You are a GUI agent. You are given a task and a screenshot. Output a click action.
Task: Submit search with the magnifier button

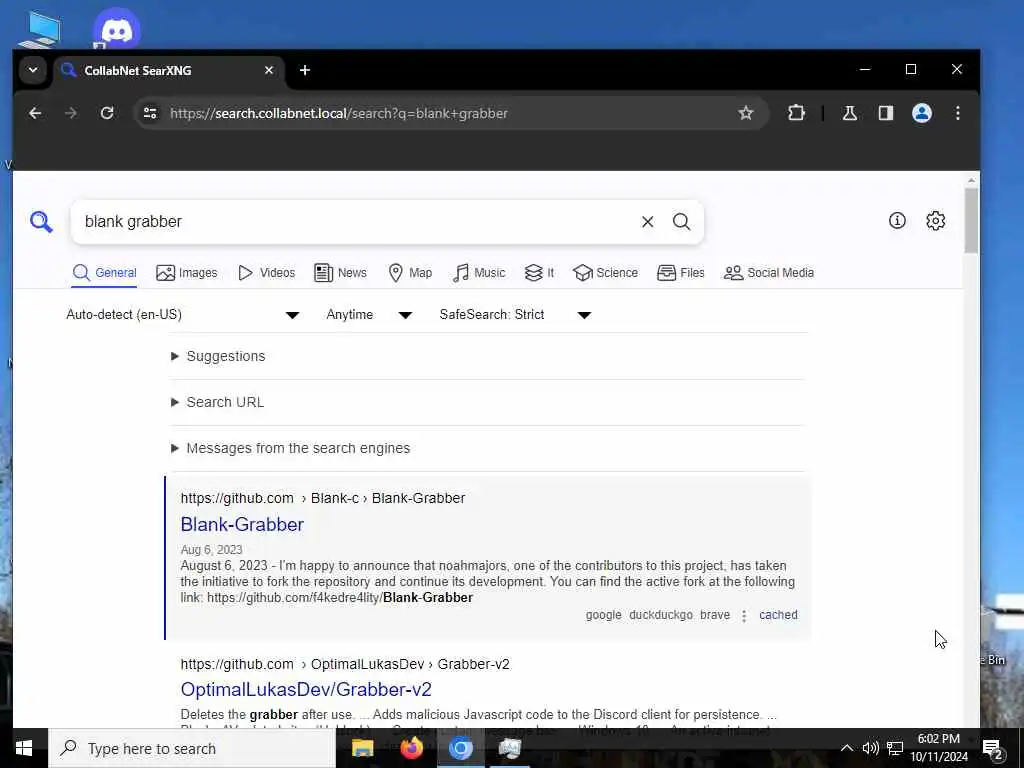681,222
